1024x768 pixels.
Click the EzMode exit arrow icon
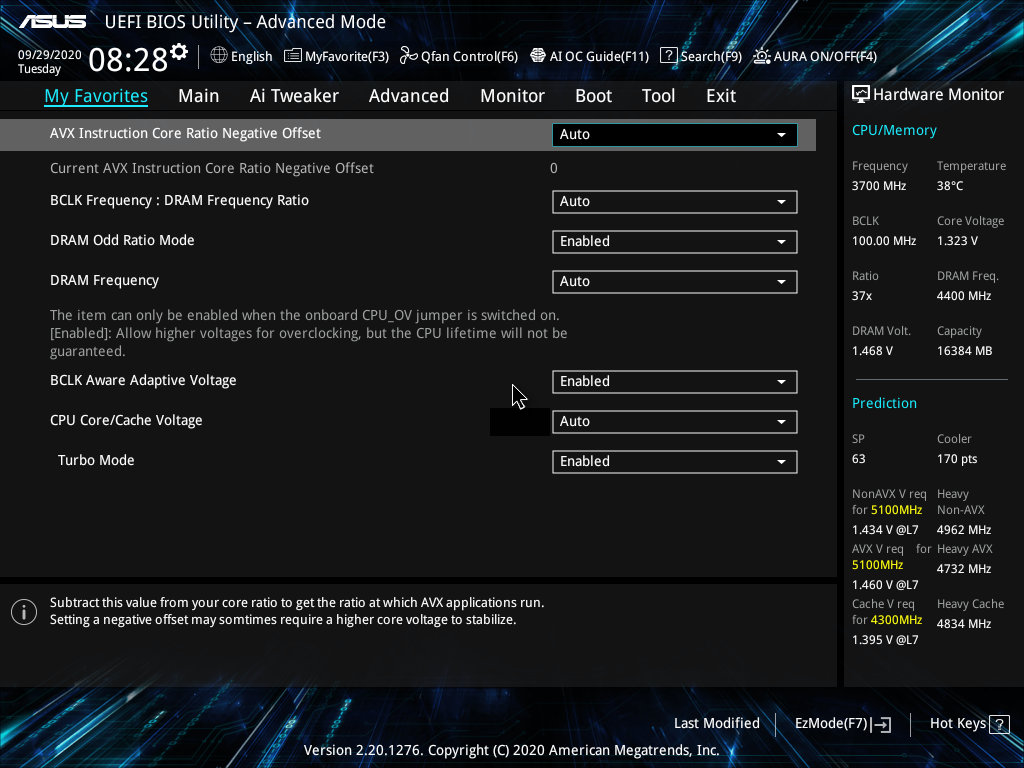[882, 724]
